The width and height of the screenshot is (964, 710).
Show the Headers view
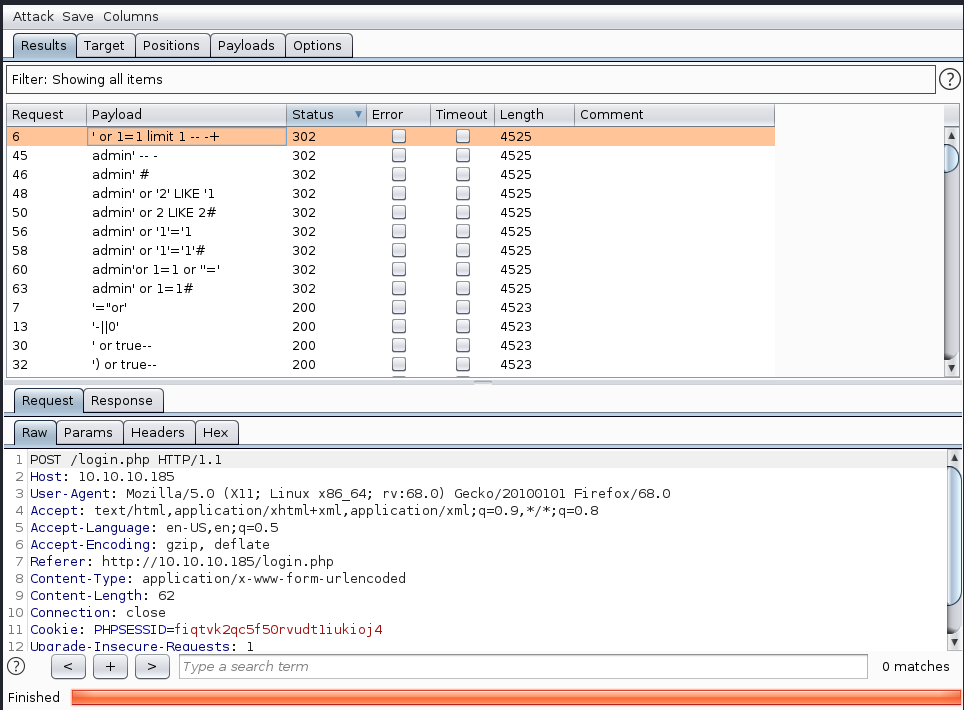[x=157, y=433]
